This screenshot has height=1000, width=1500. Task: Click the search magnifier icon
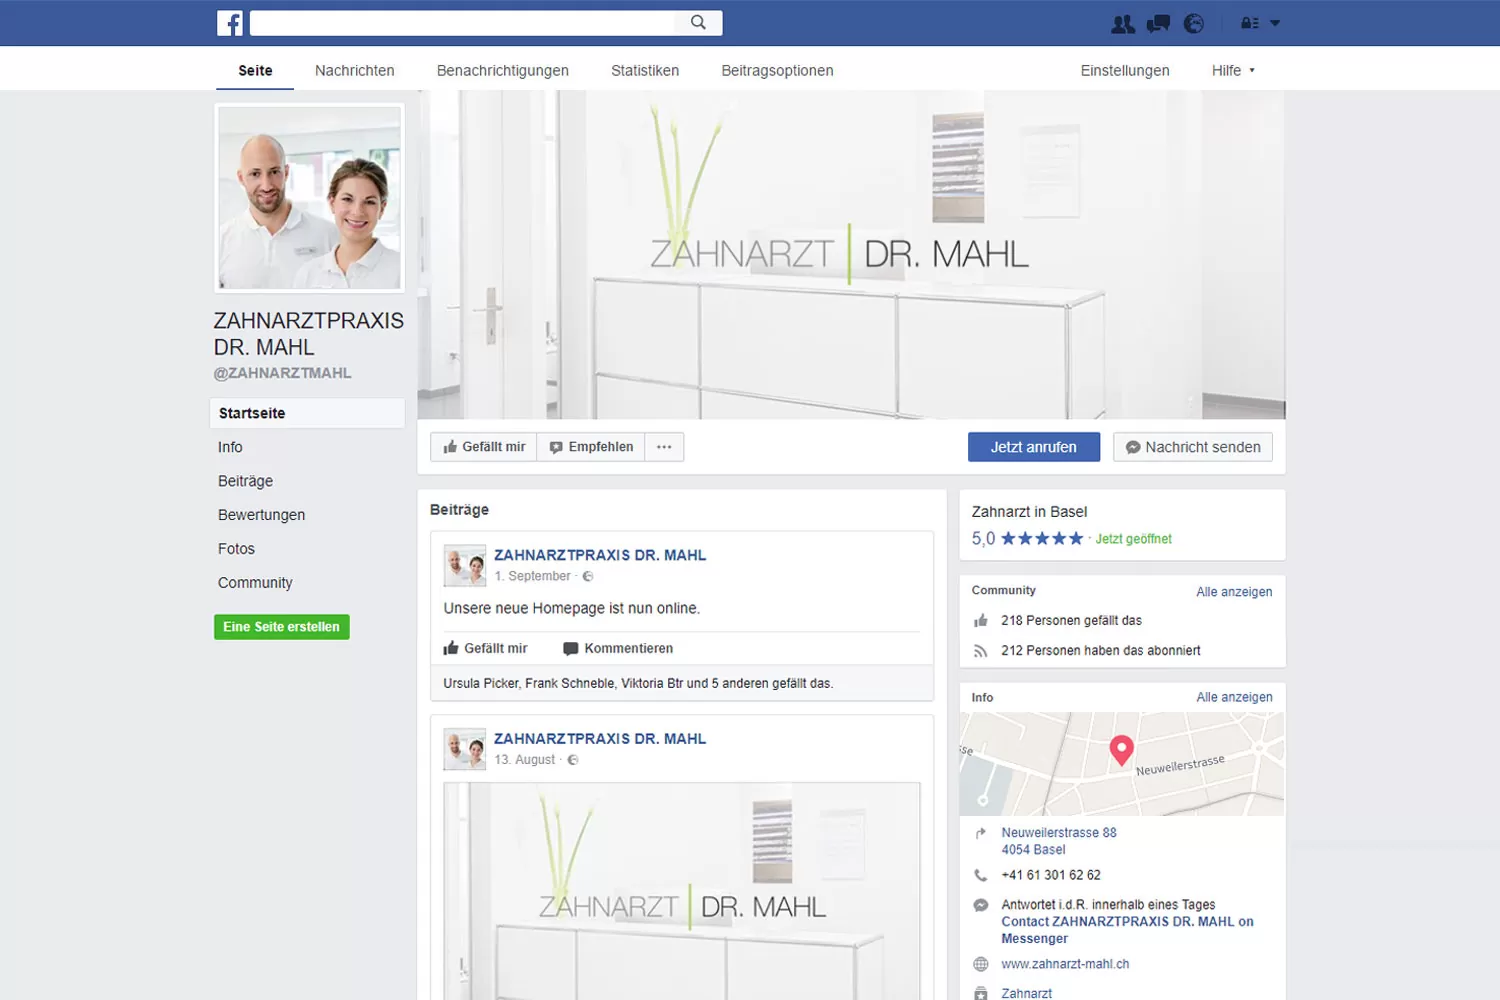(698, 22)
